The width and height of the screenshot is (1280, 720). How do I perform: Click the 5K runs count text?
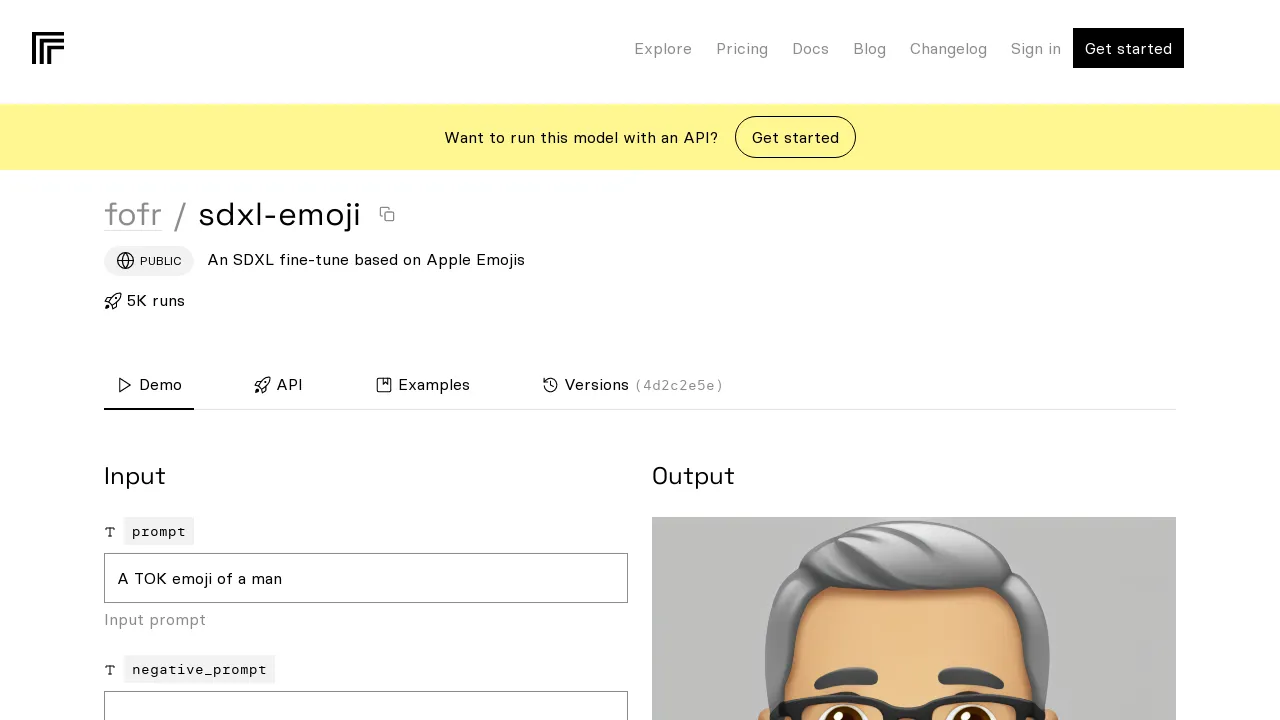click(x=156, y=301)
